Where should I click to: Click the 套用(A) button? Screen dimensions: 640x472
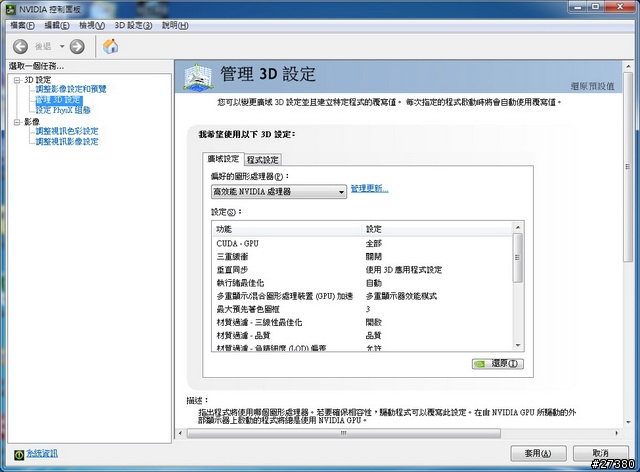tap(538, 453)
